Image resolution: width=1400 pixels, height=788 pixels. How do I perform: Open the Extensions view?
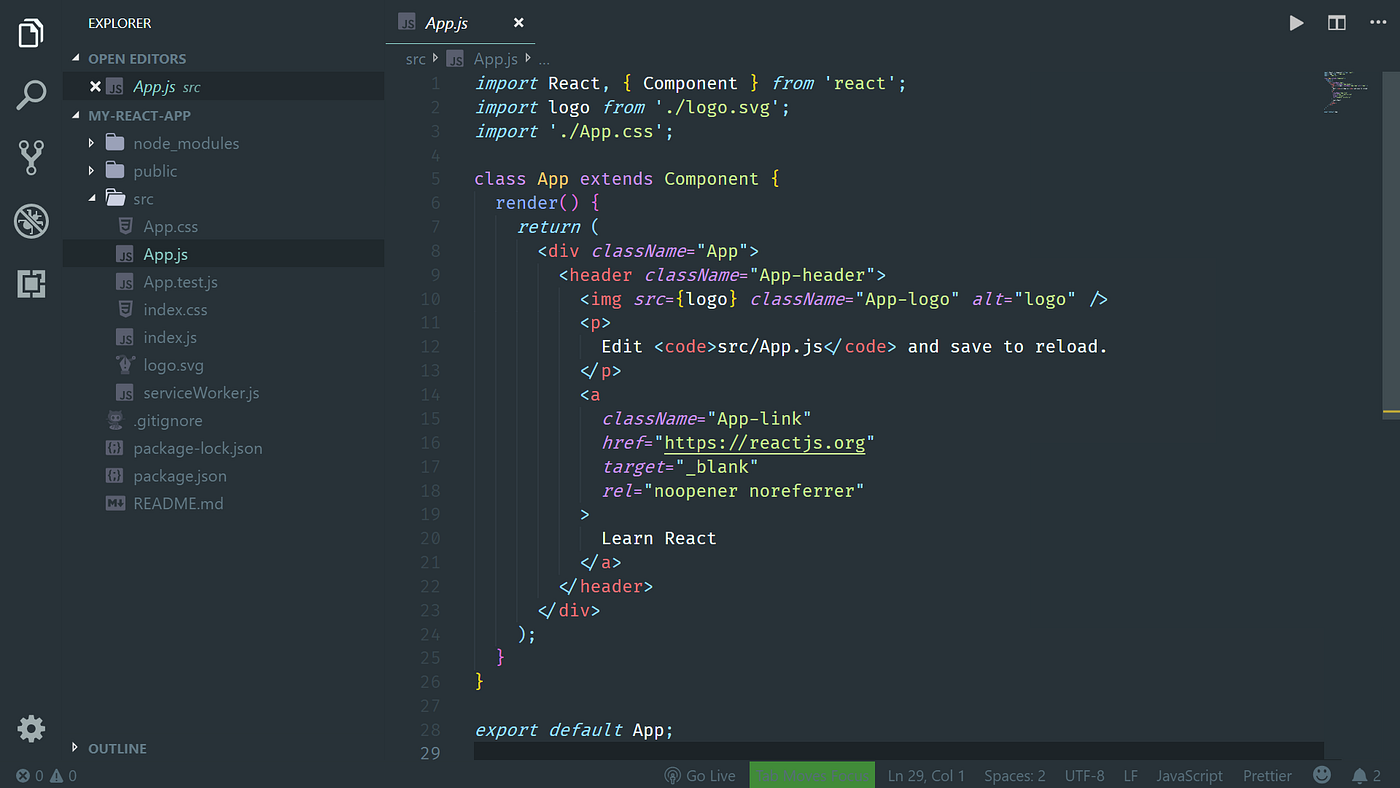30,284
